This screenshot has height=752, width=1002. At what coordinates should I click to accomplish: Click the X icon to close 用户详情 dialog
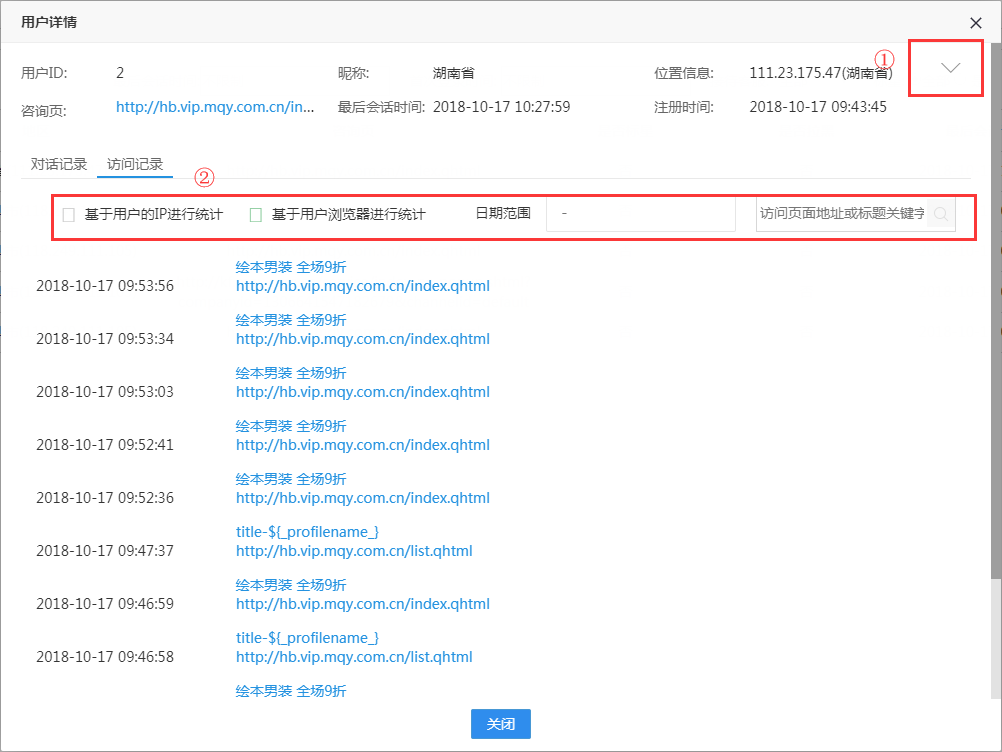(976, 22)
